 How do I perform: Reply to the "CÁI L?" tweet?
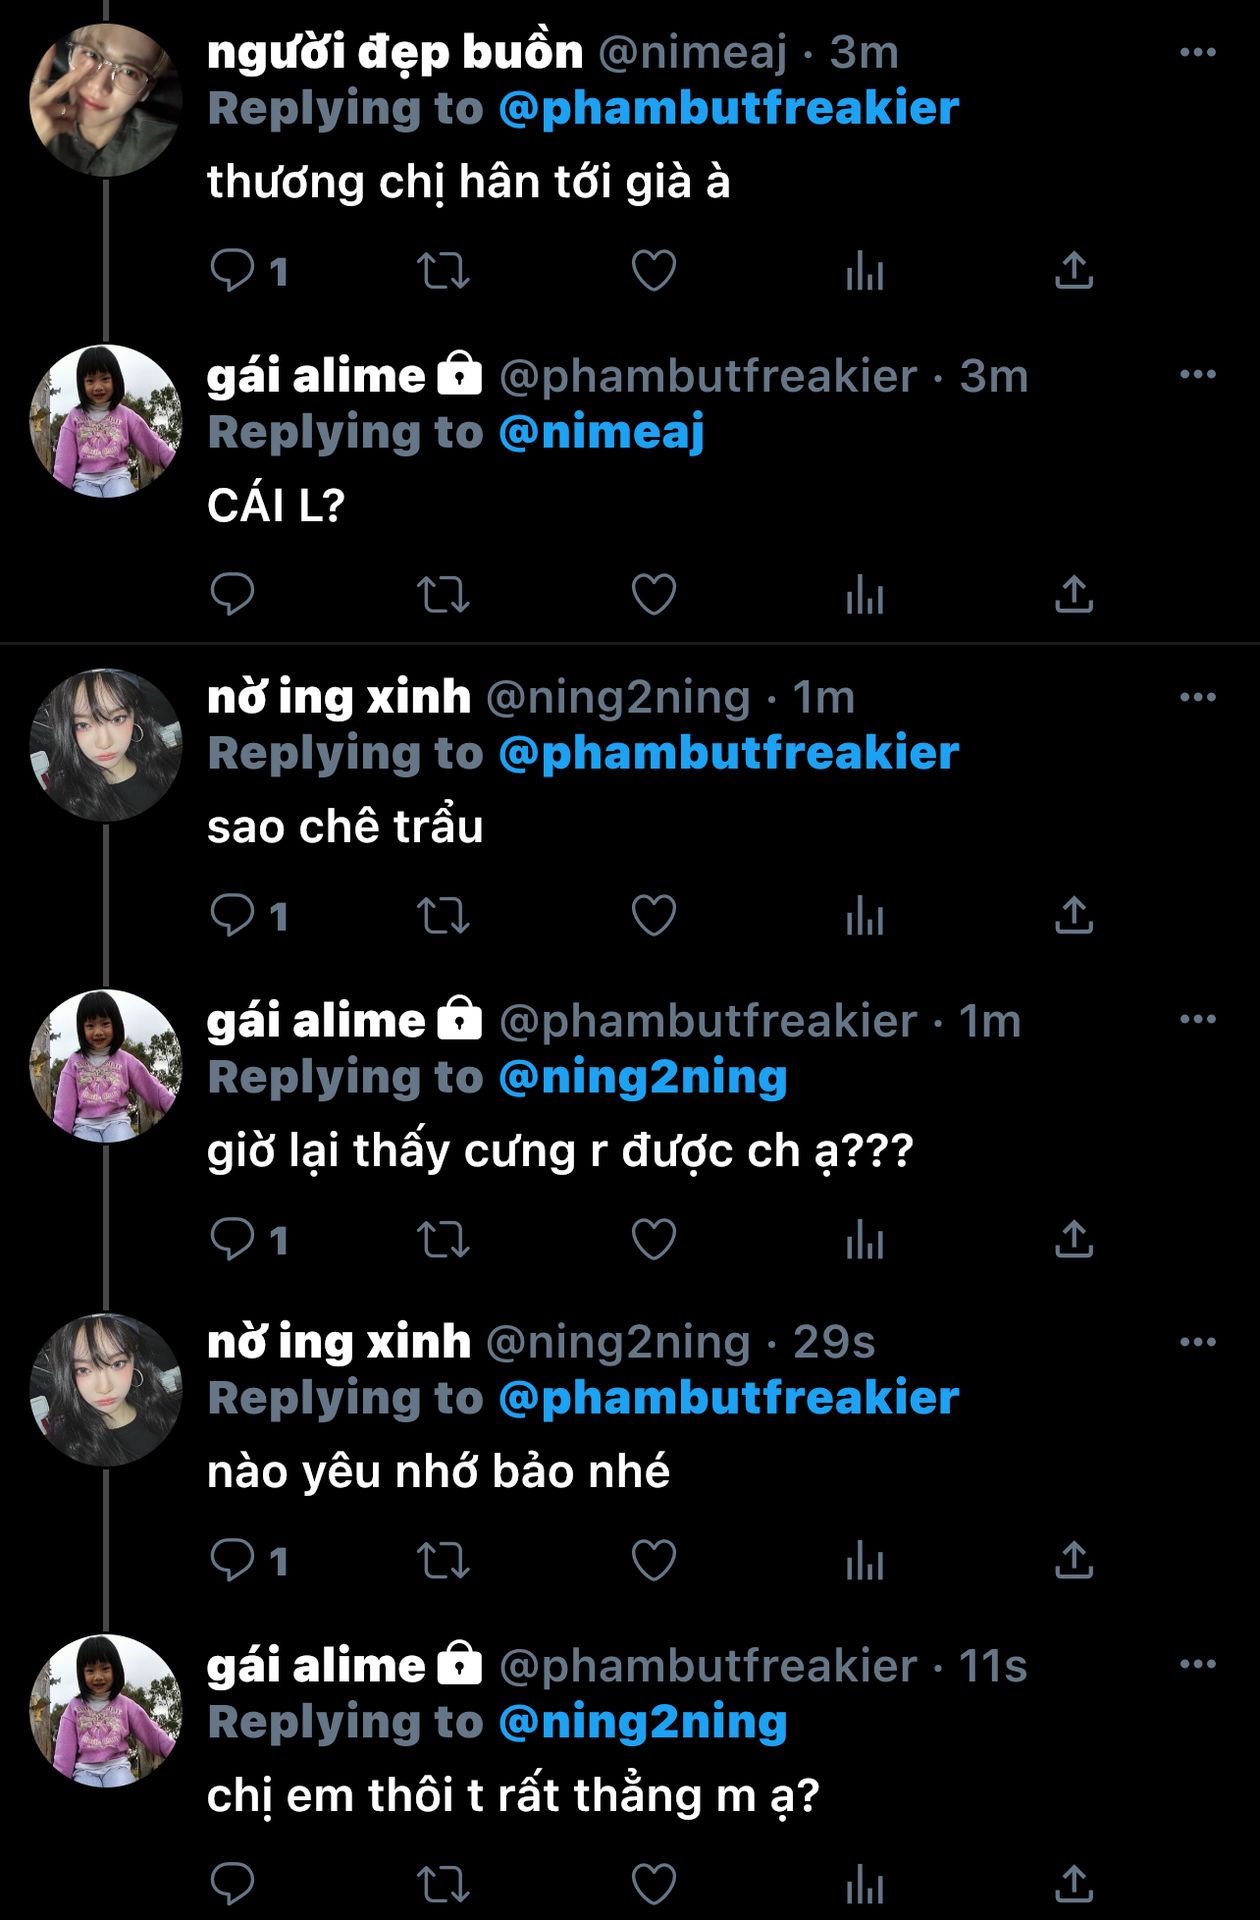click(233, 594)
